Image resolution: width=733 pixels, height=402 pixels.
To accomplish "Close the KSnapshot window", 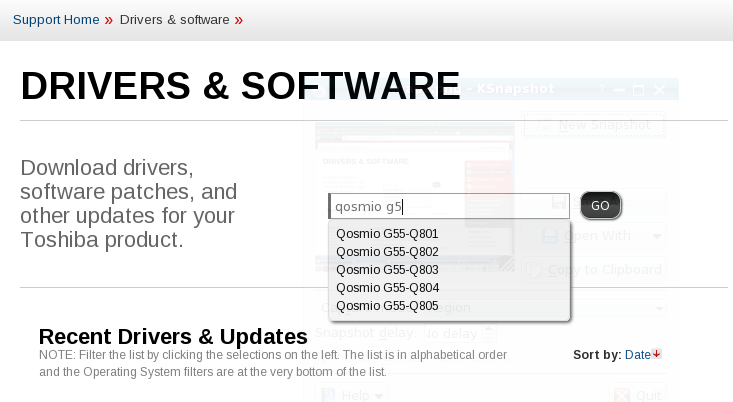I will click(x=659, y=90).
